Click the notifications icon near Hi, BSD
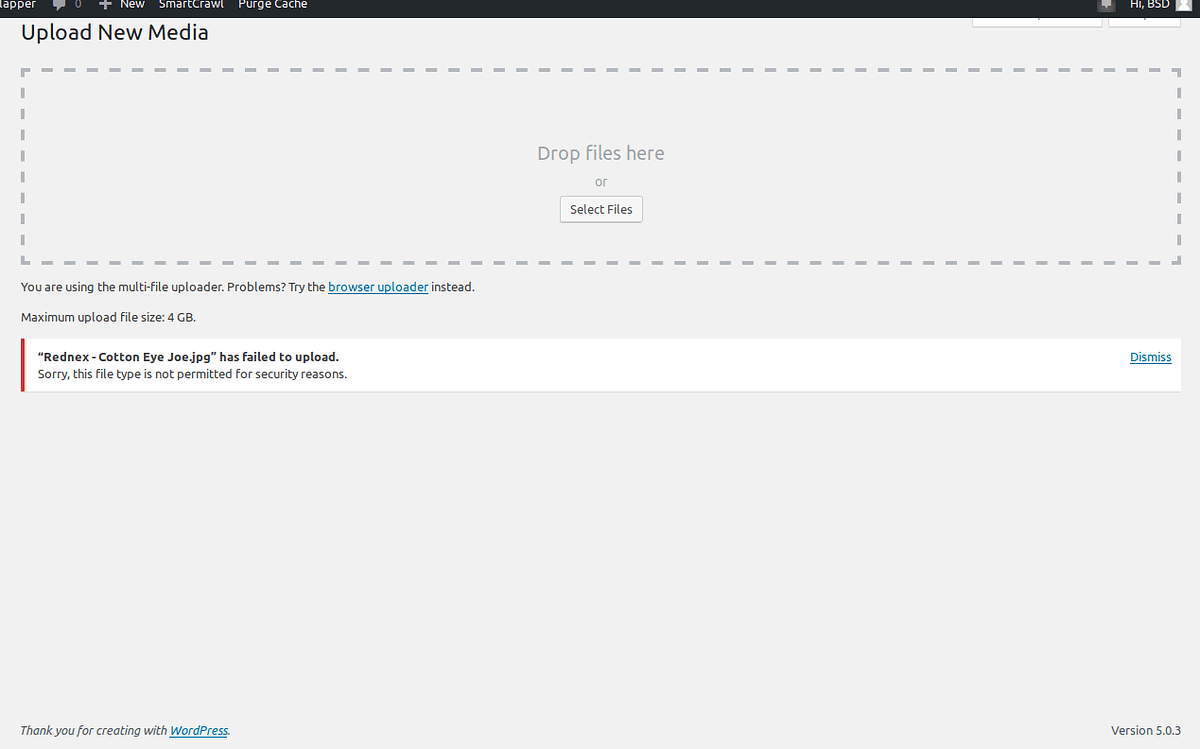 [x=1106, y=5]
